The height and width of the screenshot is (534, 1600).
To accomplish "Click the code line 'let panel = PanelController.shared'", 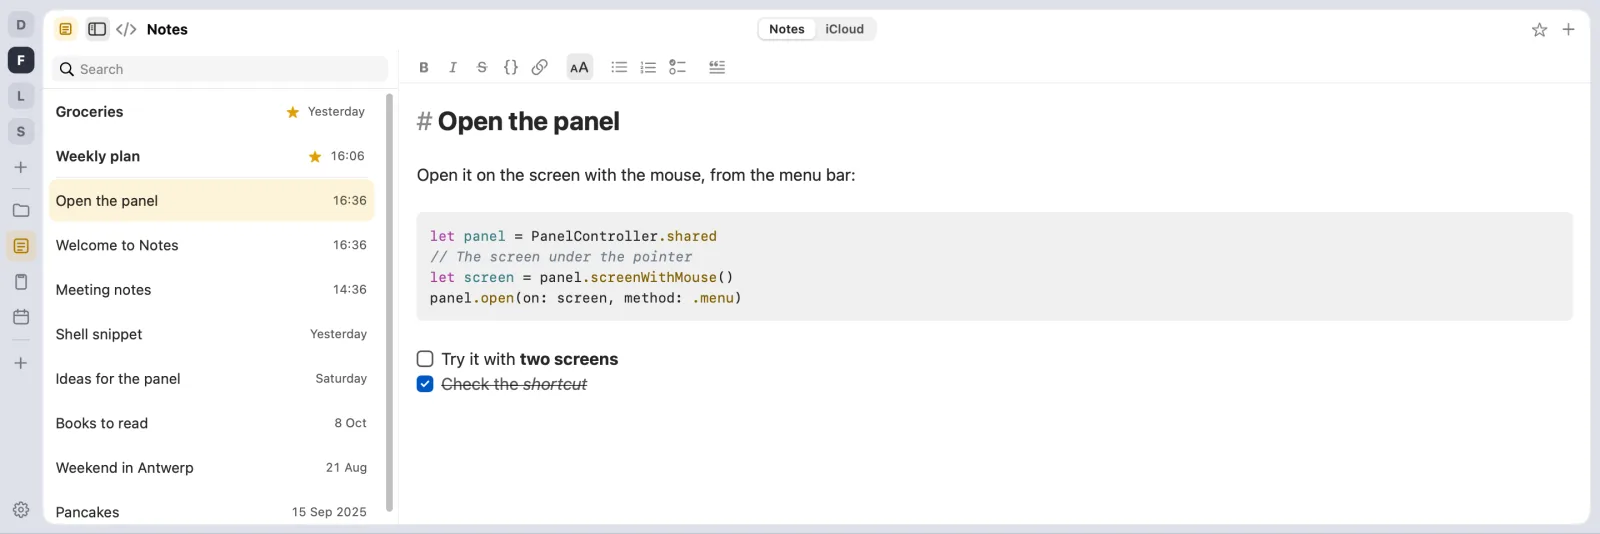I will click(x=573, y=236).
